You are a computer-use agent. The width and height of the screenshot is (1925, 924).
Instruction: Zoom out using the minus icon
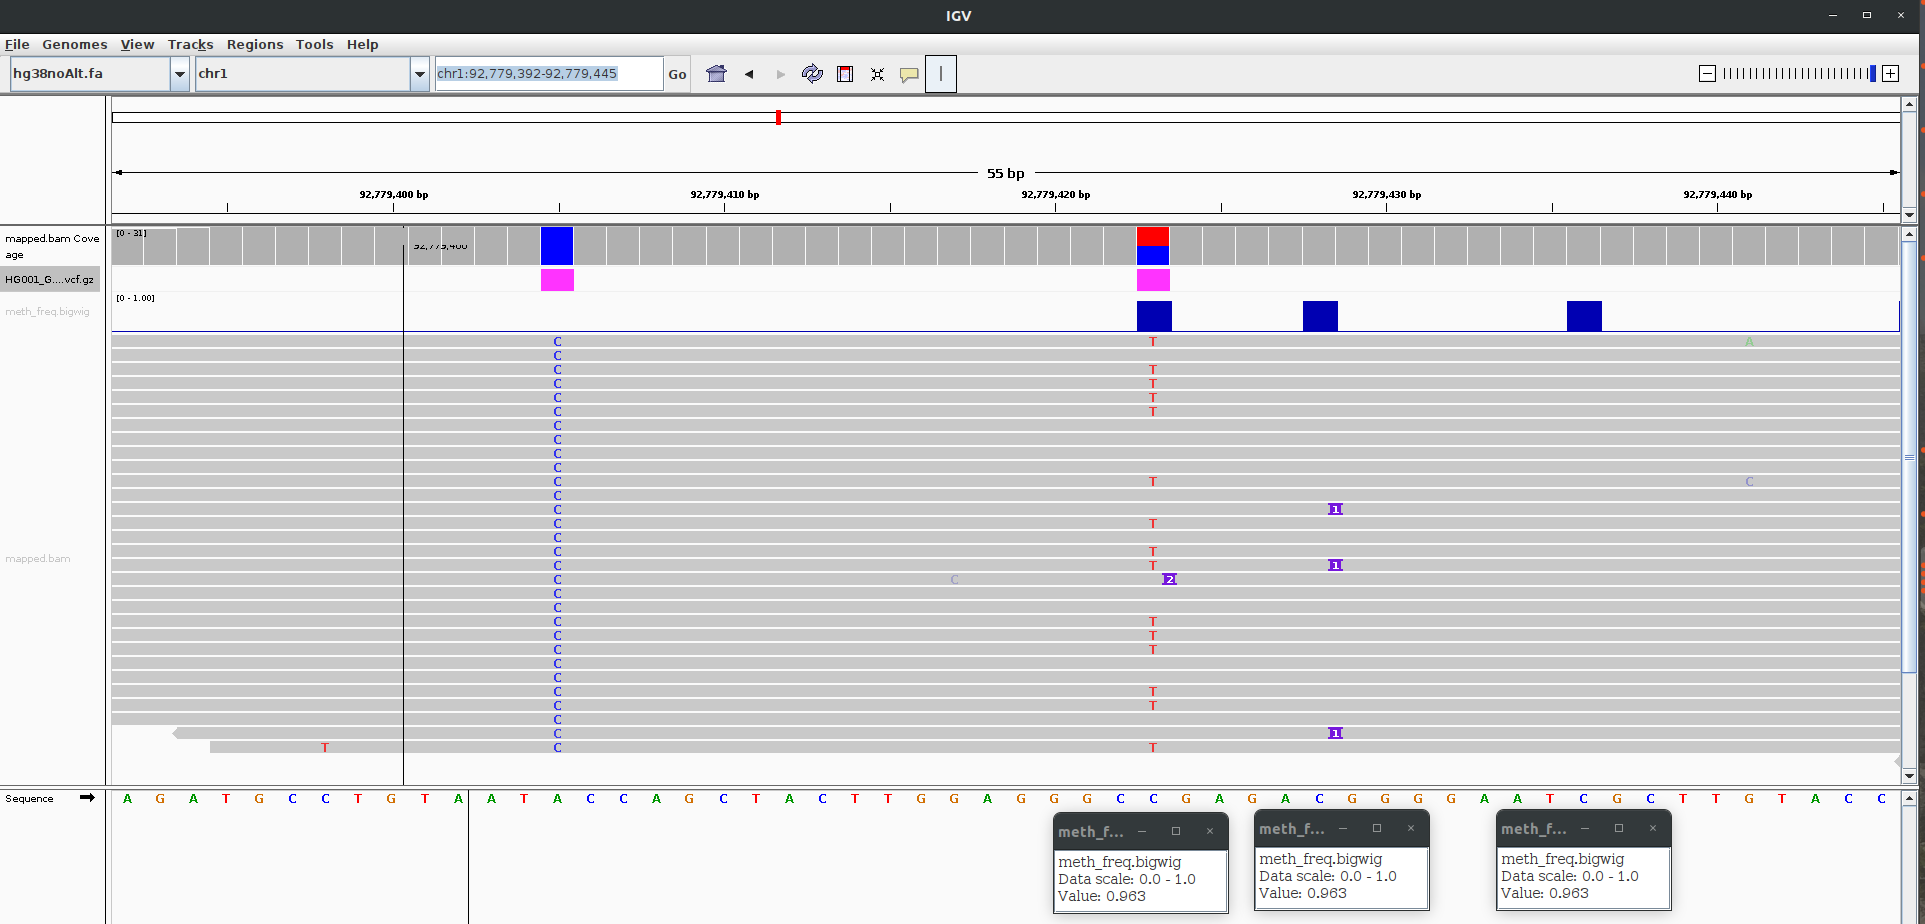tap(1708, 73)
